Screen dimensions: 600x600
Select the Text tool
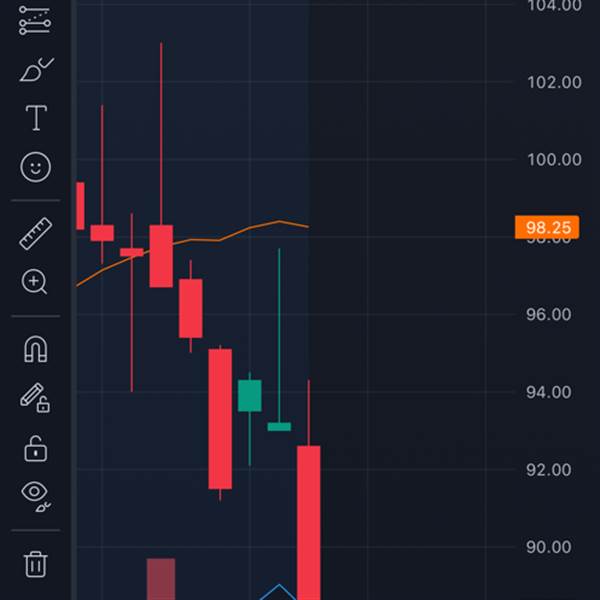pyautogui.click(x=36, y=118)
